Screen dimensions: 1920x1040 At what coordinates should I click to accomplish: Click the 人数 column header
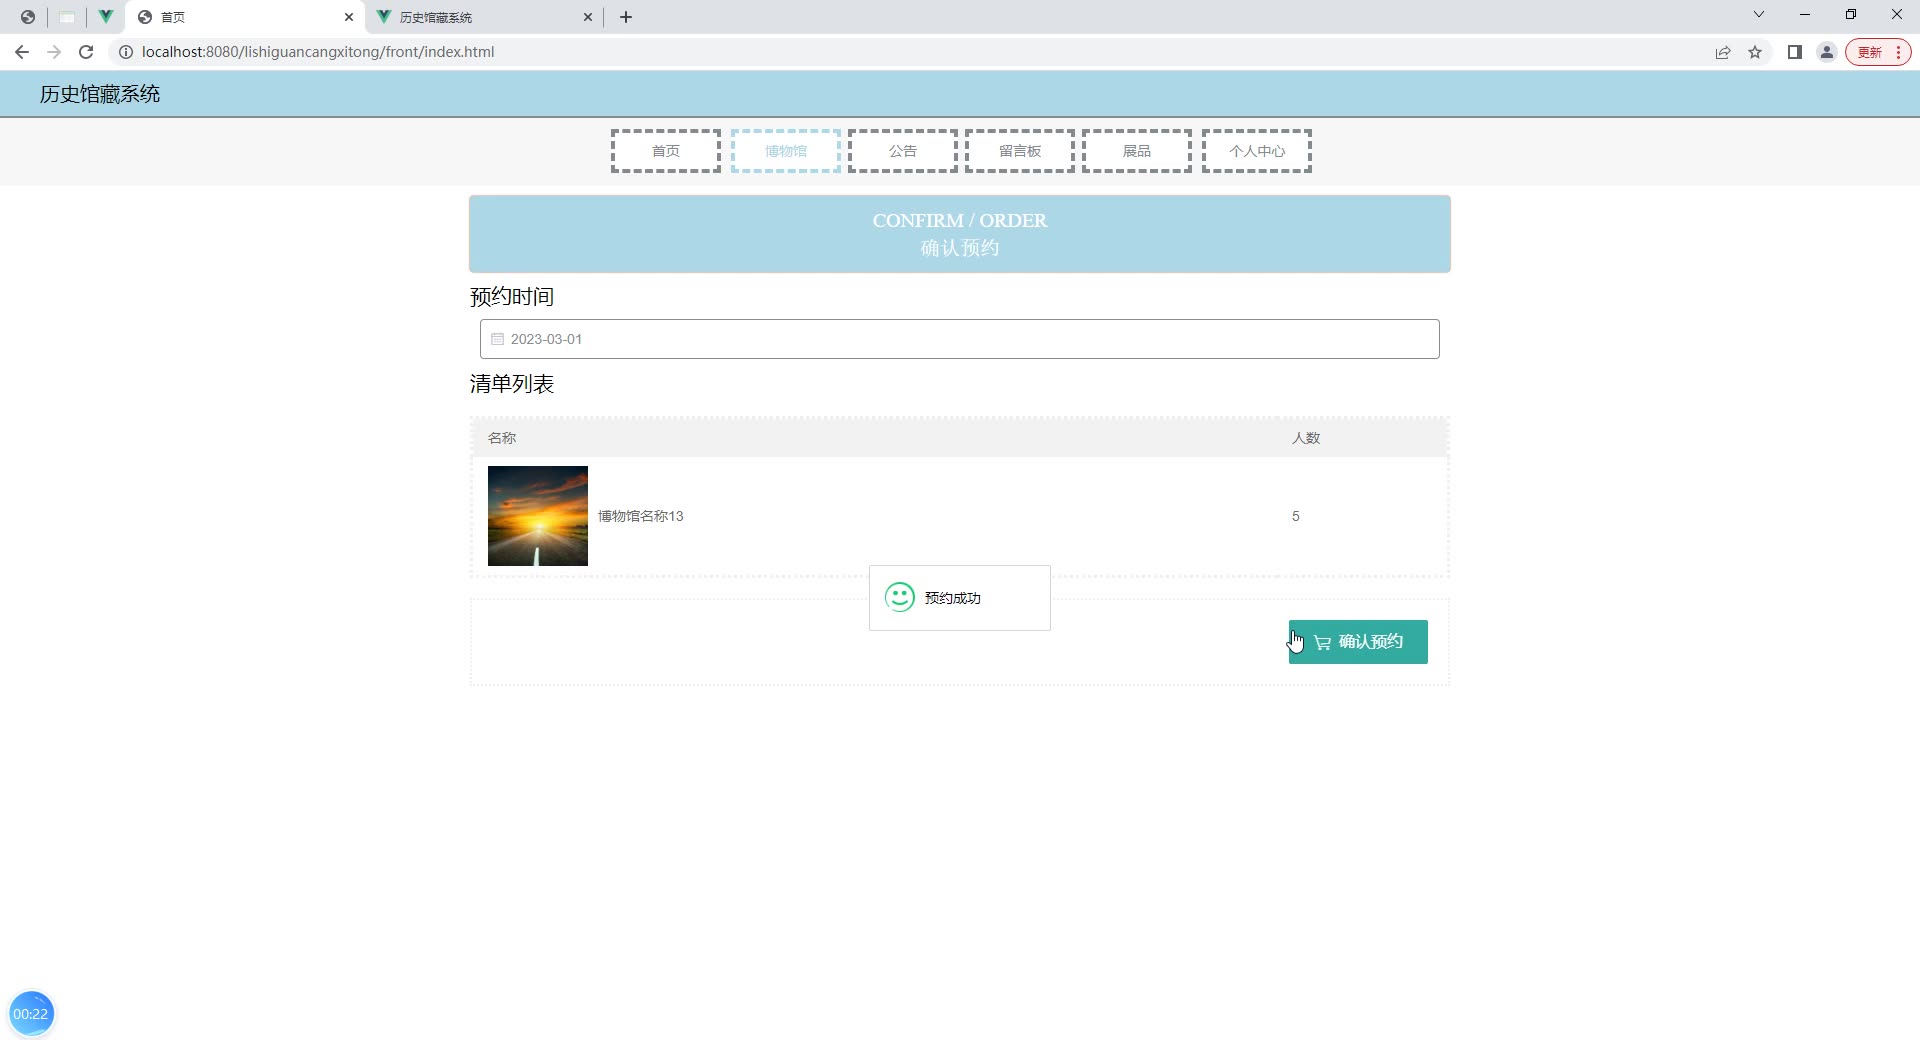(1306, 438)
